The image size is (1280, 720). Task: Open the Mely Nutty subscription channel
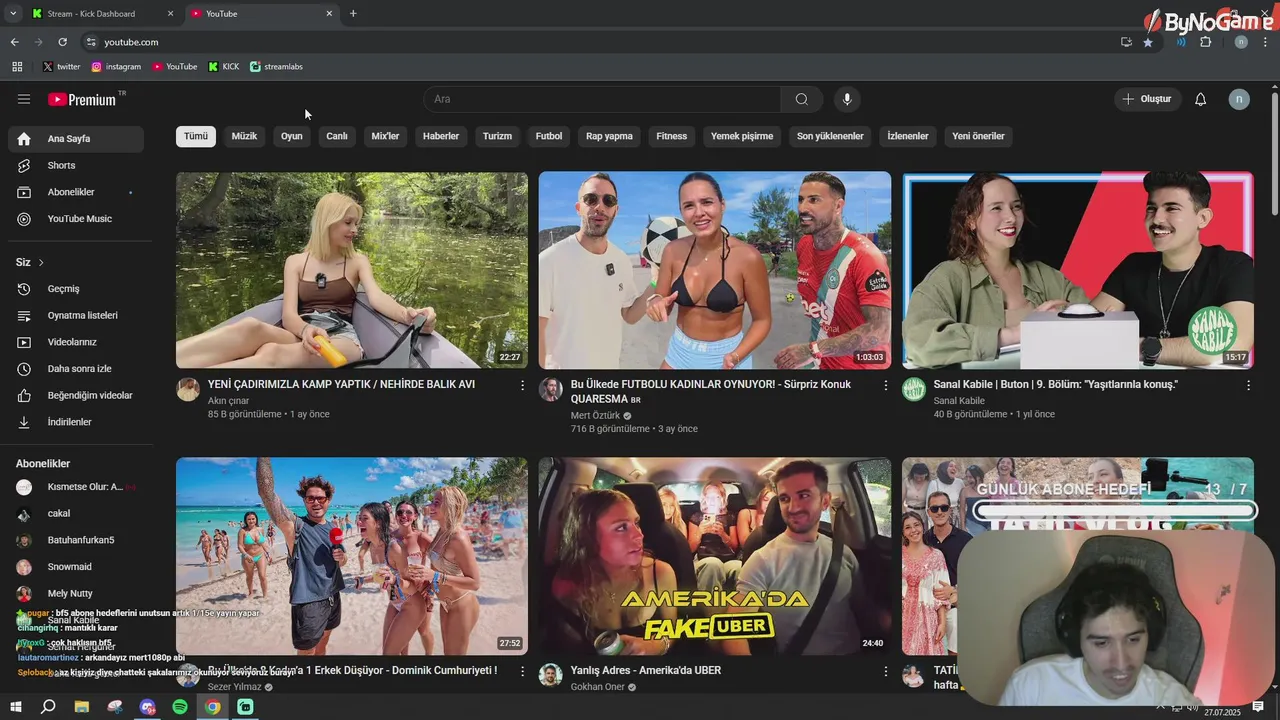click(x=76, y=593)
